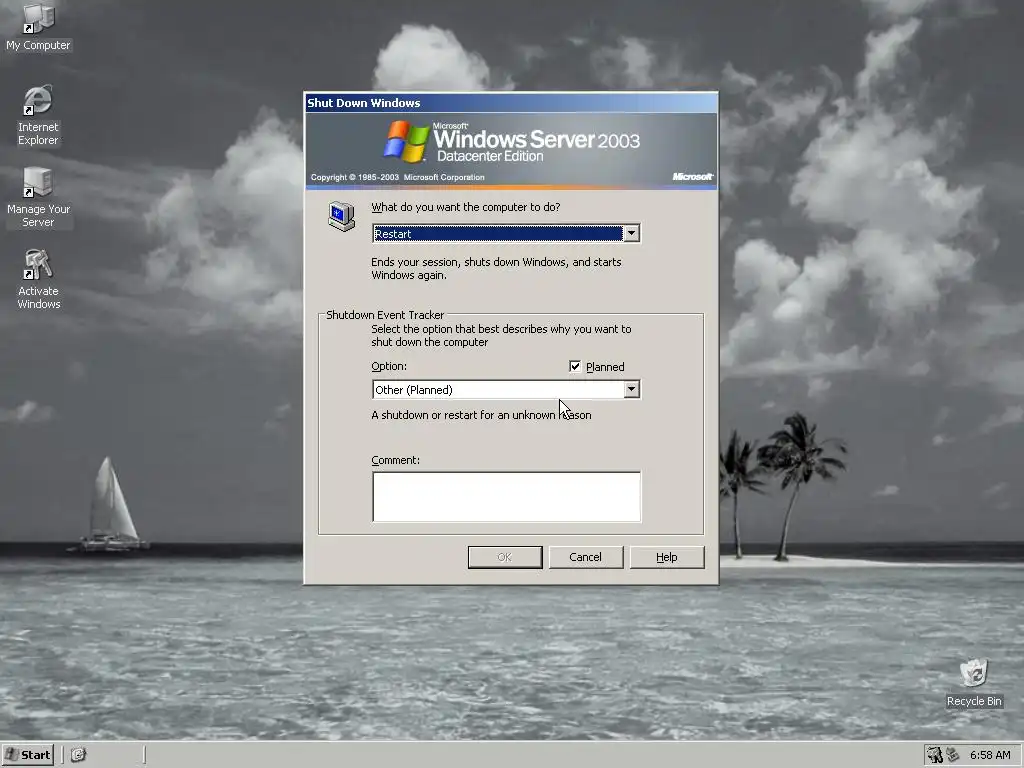This screenshot has width=1024, height=768.
Task: Click the Shut Down Windows title bar
Action: (511, 103)
